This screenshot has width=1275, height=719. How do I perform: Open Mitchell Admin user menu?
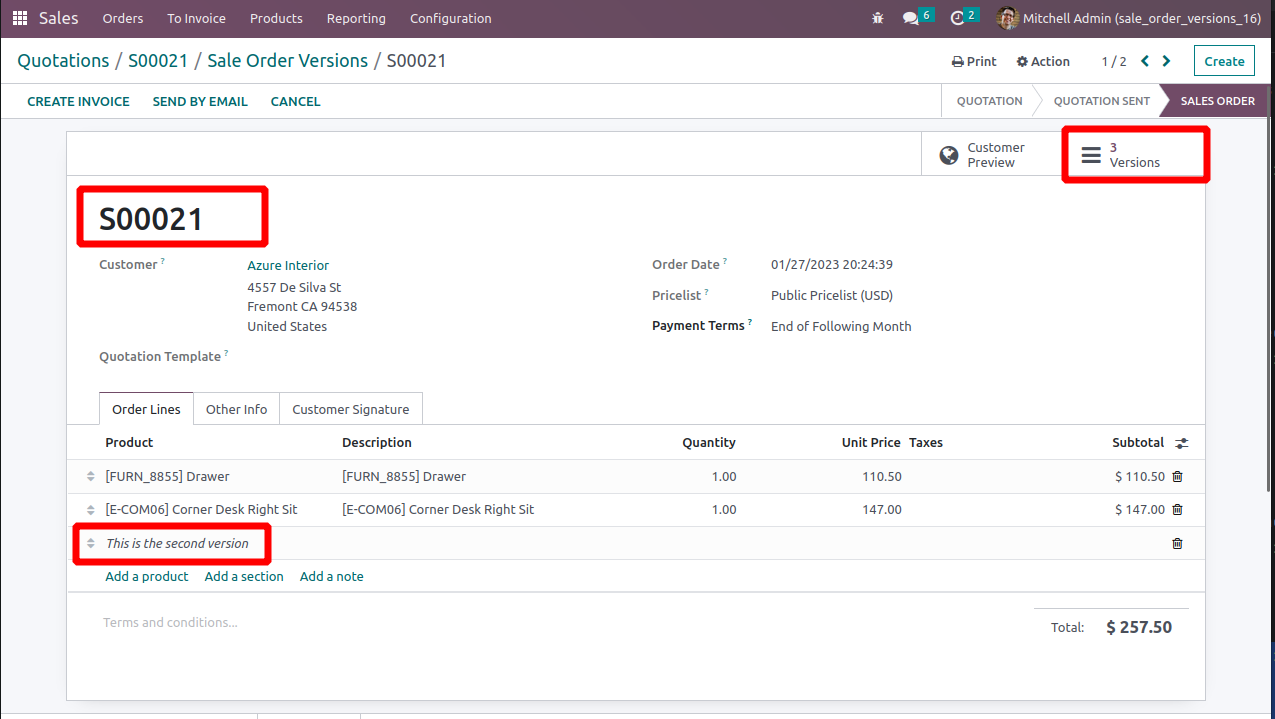1129,18
